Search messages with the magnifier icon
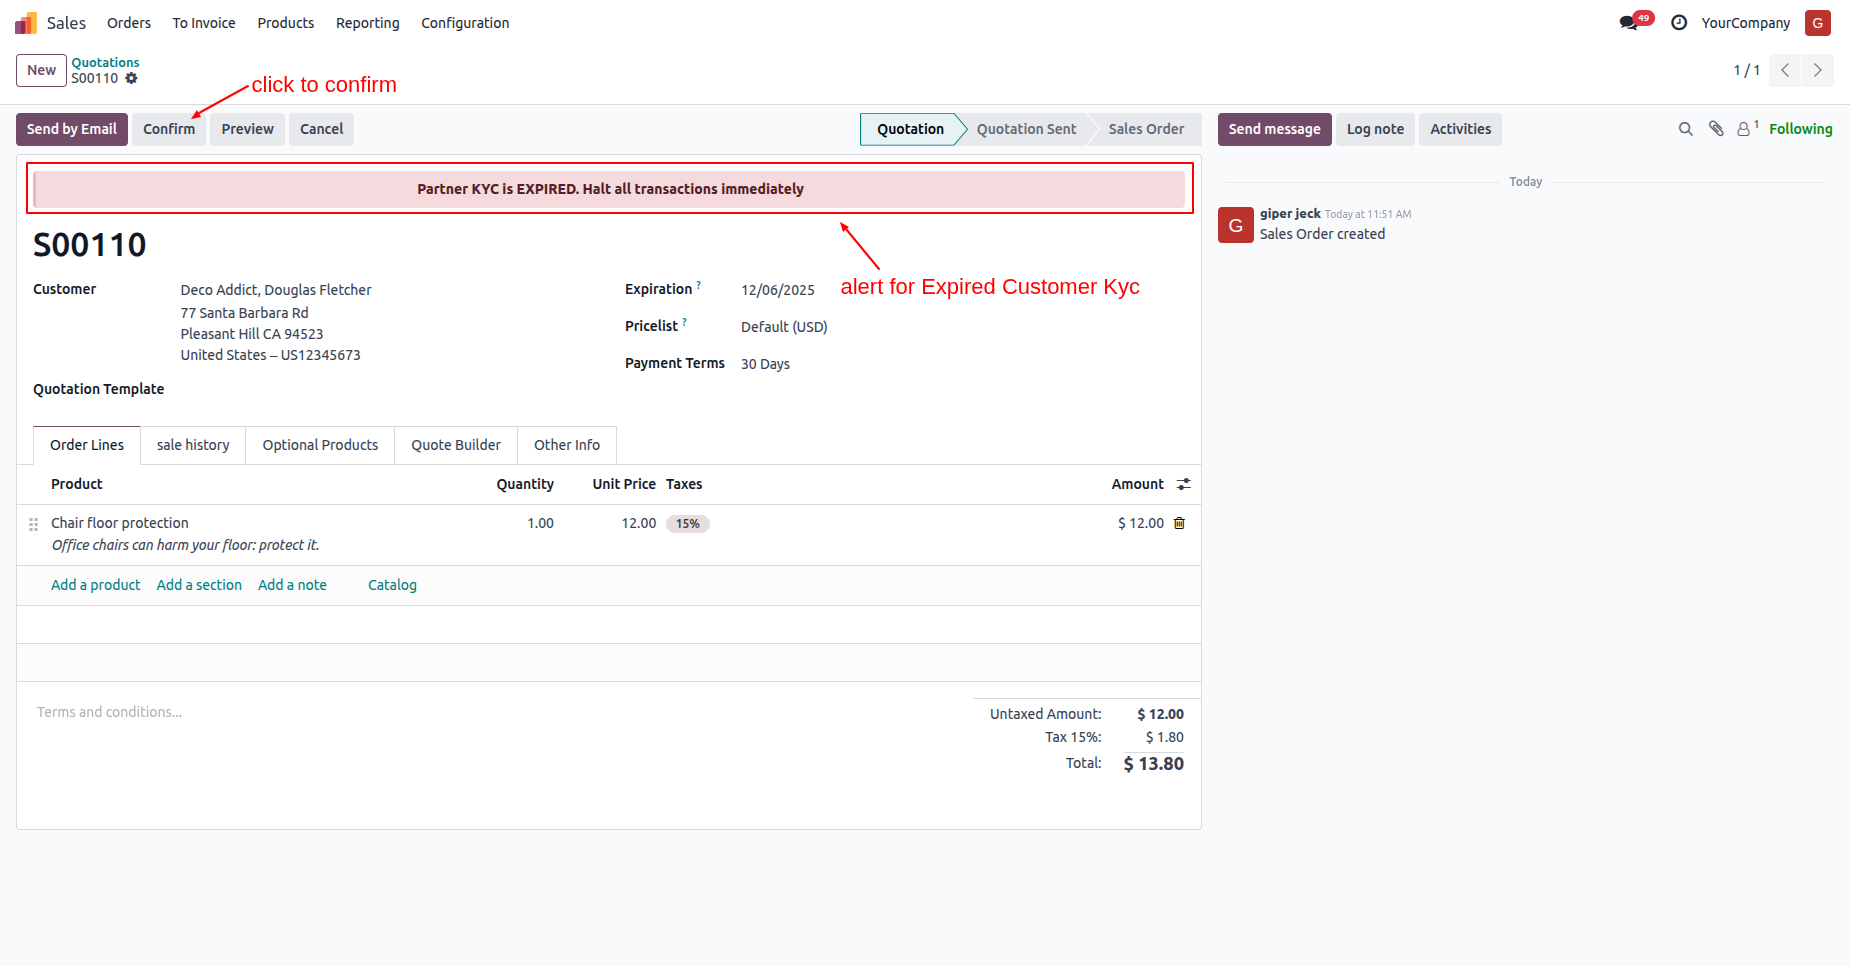Viewport: 1850px width, 966px height. (x=1686, y=129)
